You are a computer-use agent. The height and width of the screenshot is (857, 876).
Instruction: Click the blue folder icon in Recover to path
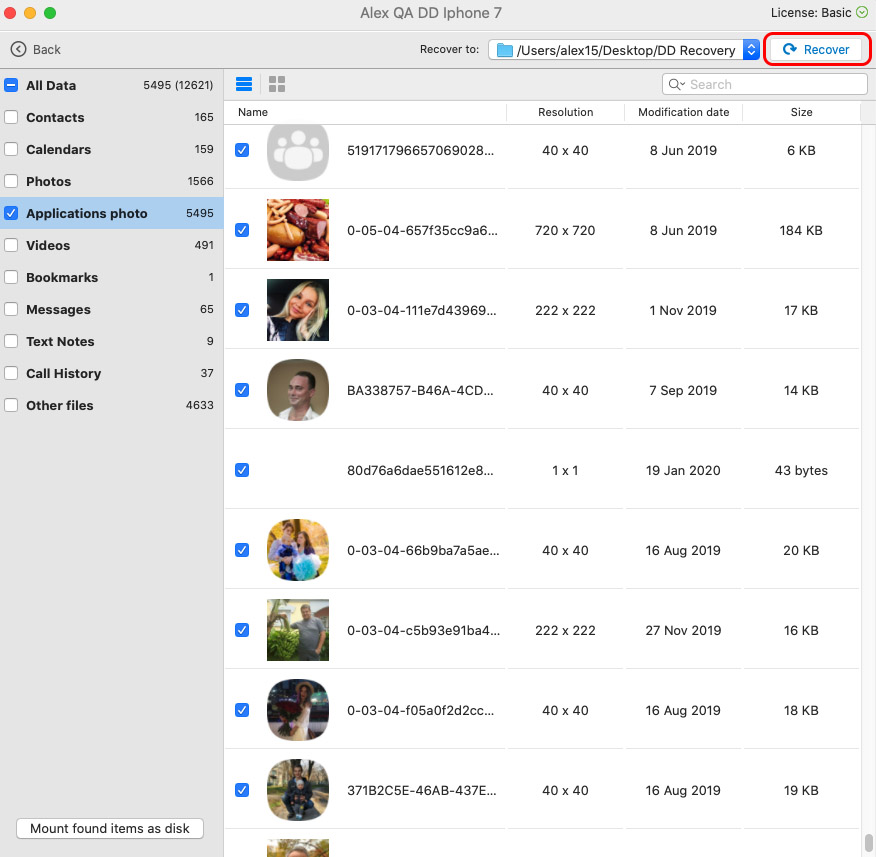pyautogui.click(x=504, y=50)
